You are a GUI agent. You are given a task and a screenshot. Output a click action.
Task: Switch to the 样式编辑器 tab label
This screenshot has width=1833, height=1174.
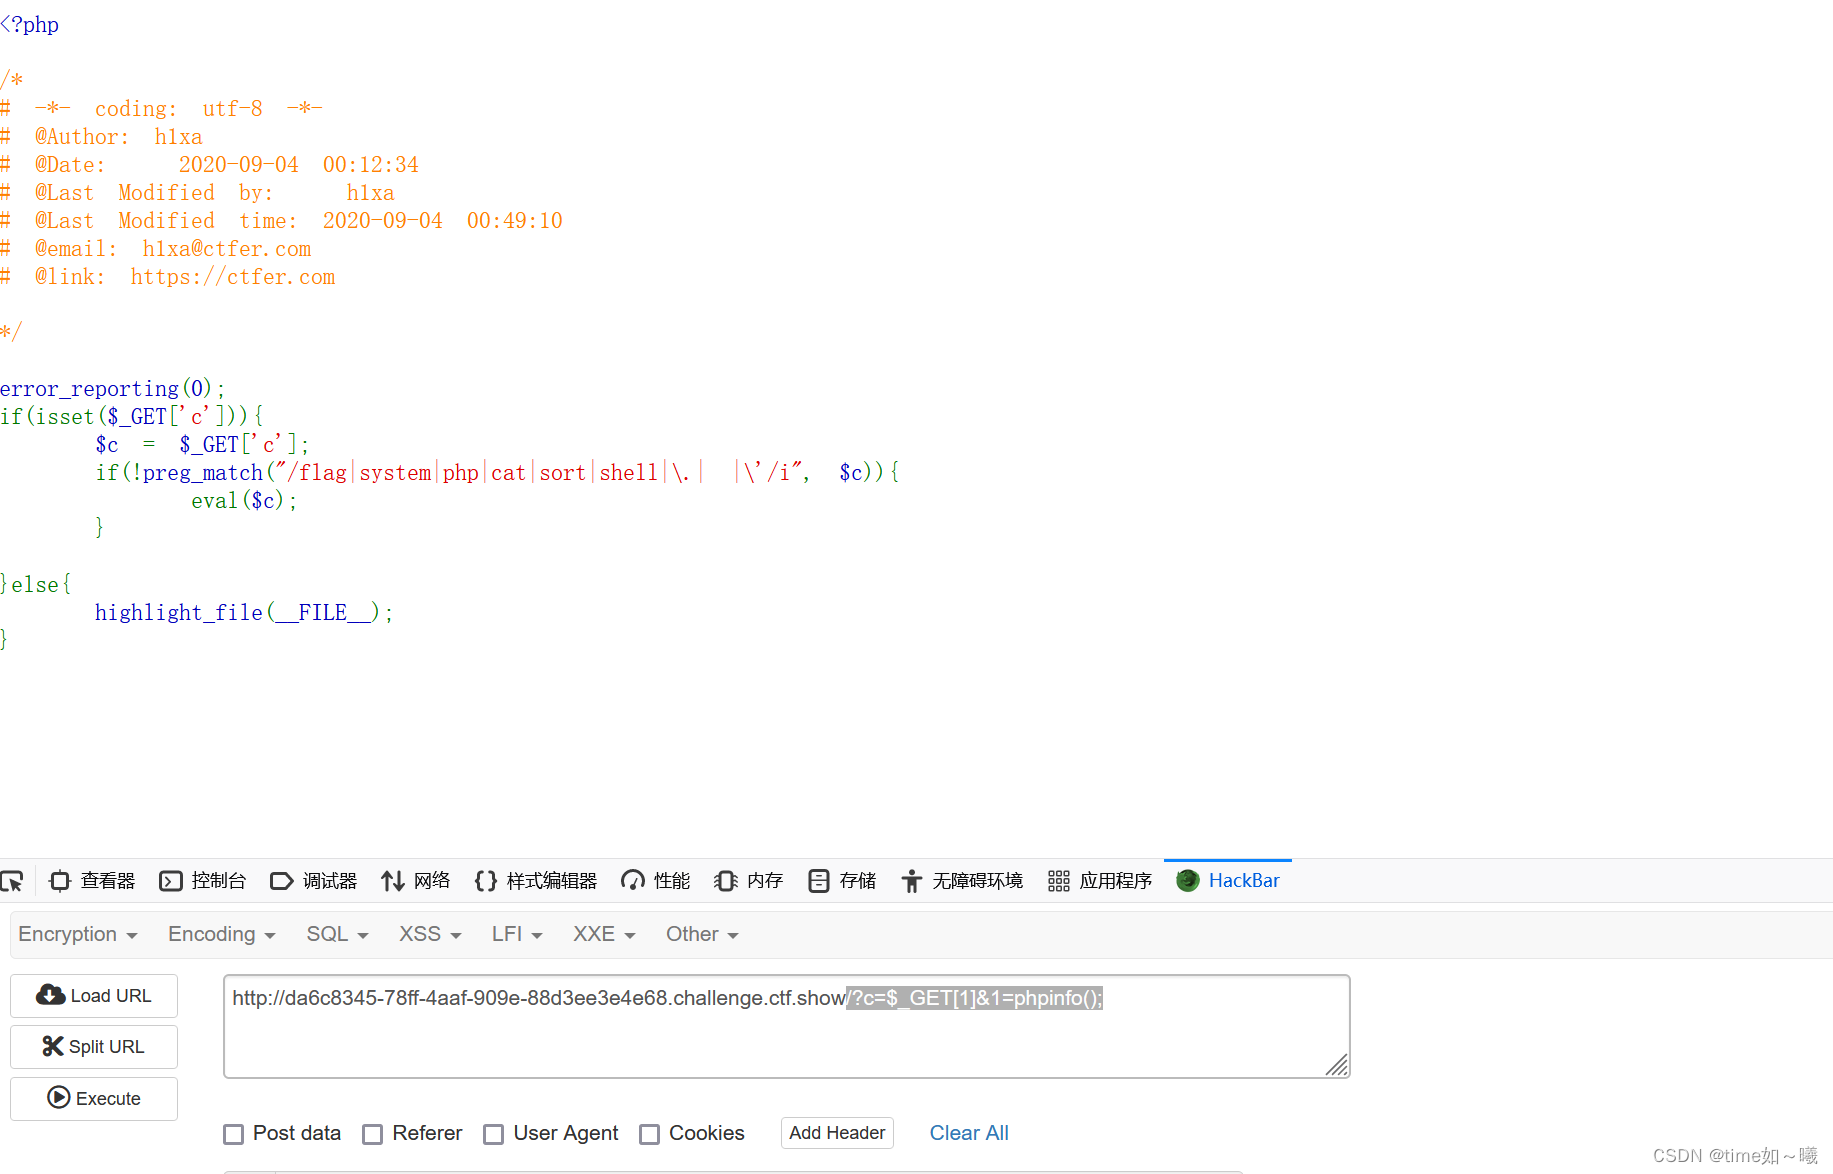[552, 881]
